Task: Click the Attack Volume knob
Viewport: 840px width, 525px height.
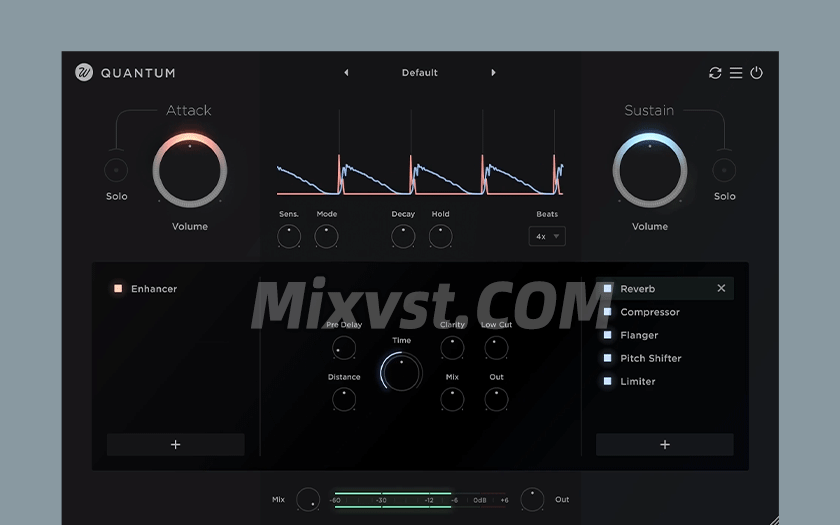Action: 190,170
